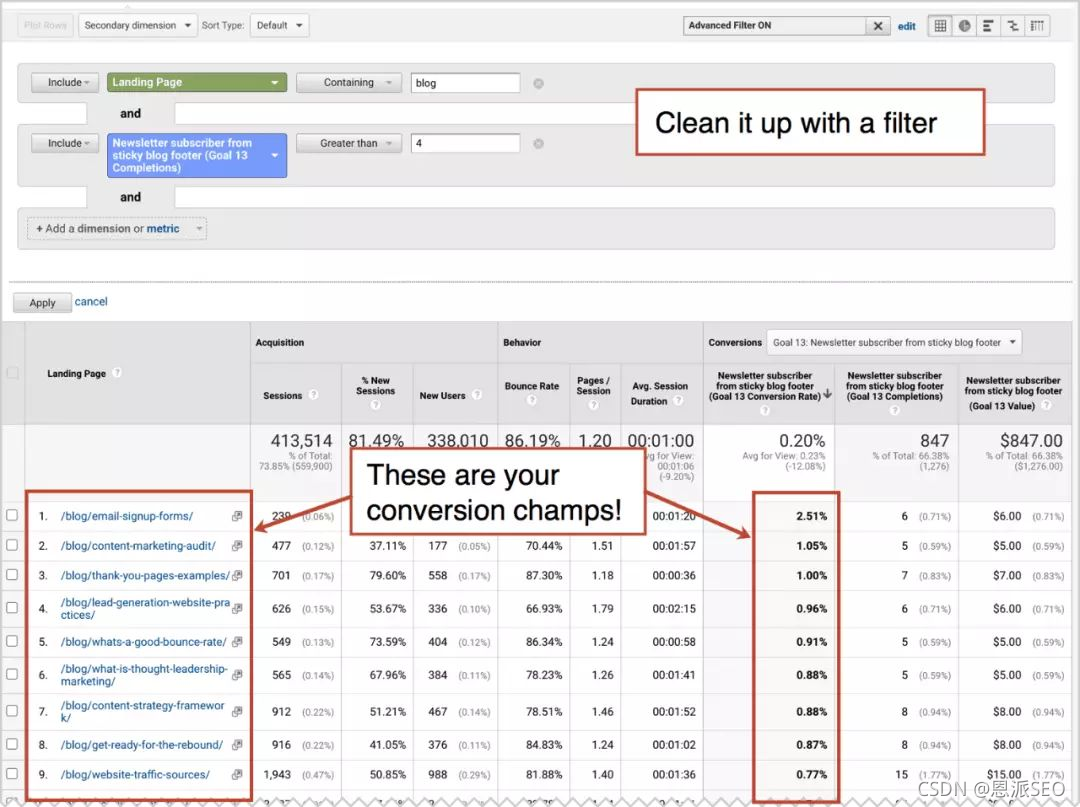Sort by Pages / Session column header

594,386
